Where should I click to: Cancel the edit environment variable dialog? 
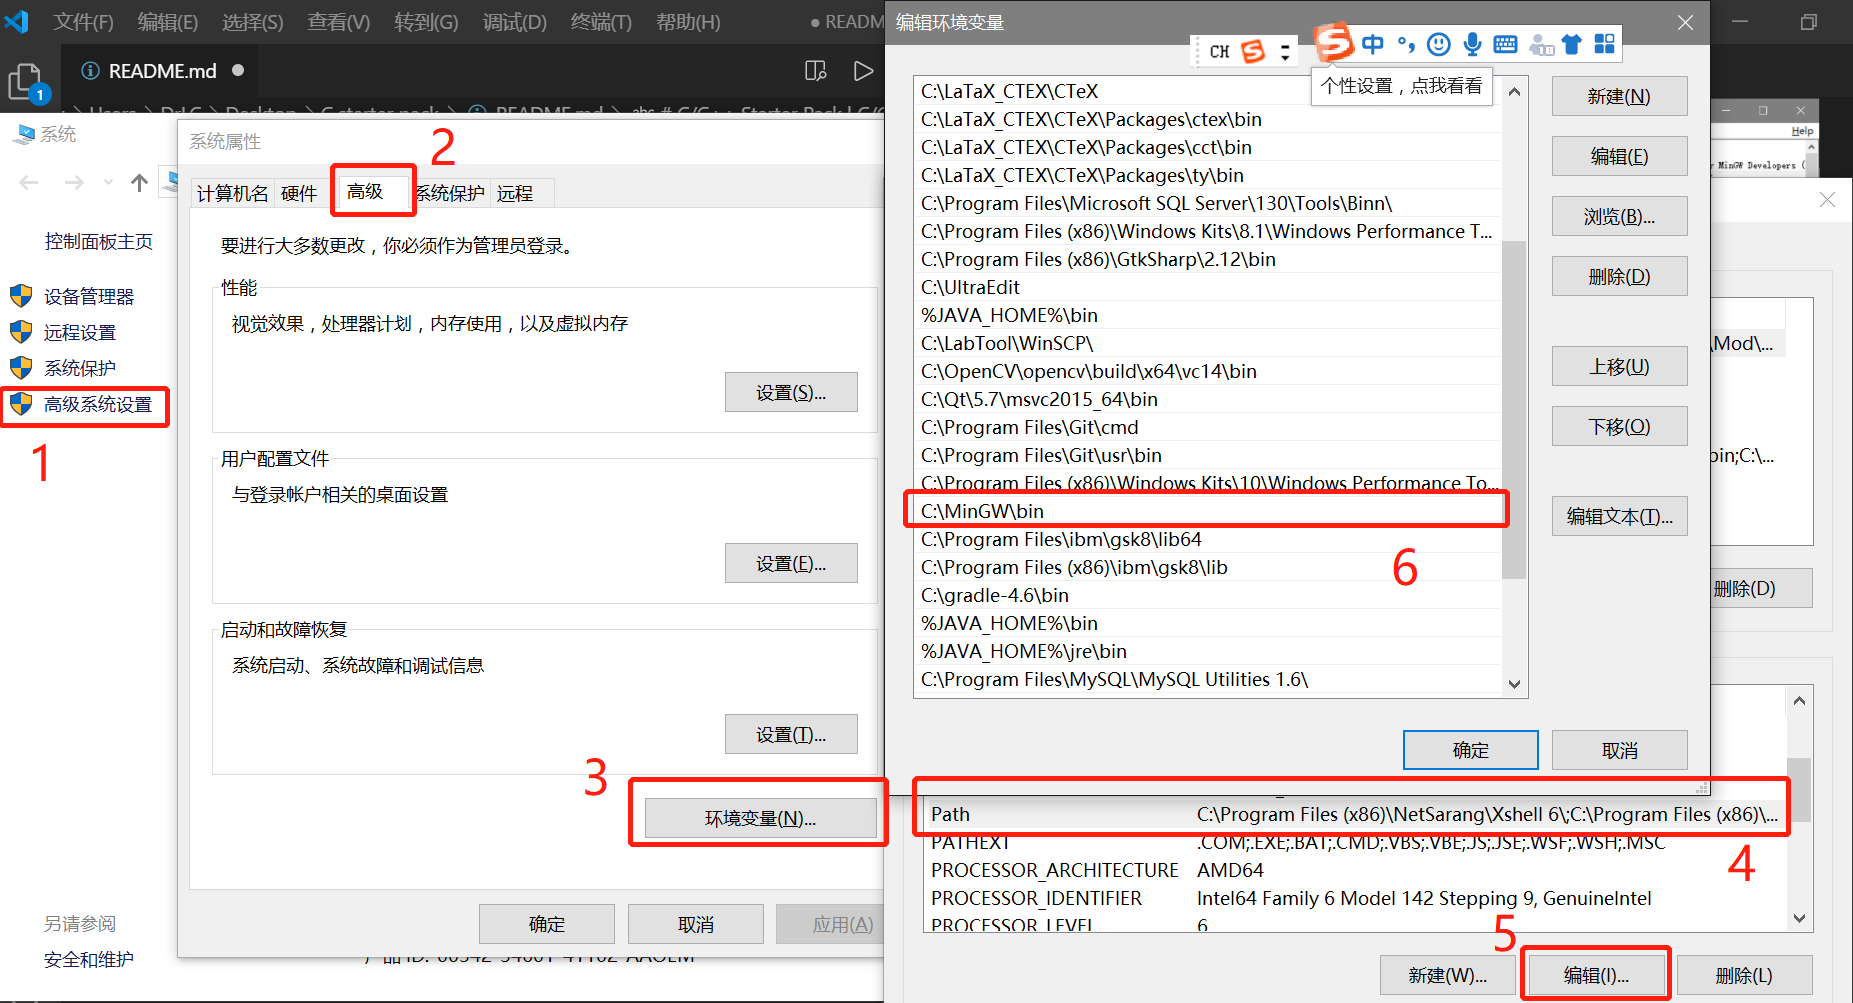(x=1619, y=750)
